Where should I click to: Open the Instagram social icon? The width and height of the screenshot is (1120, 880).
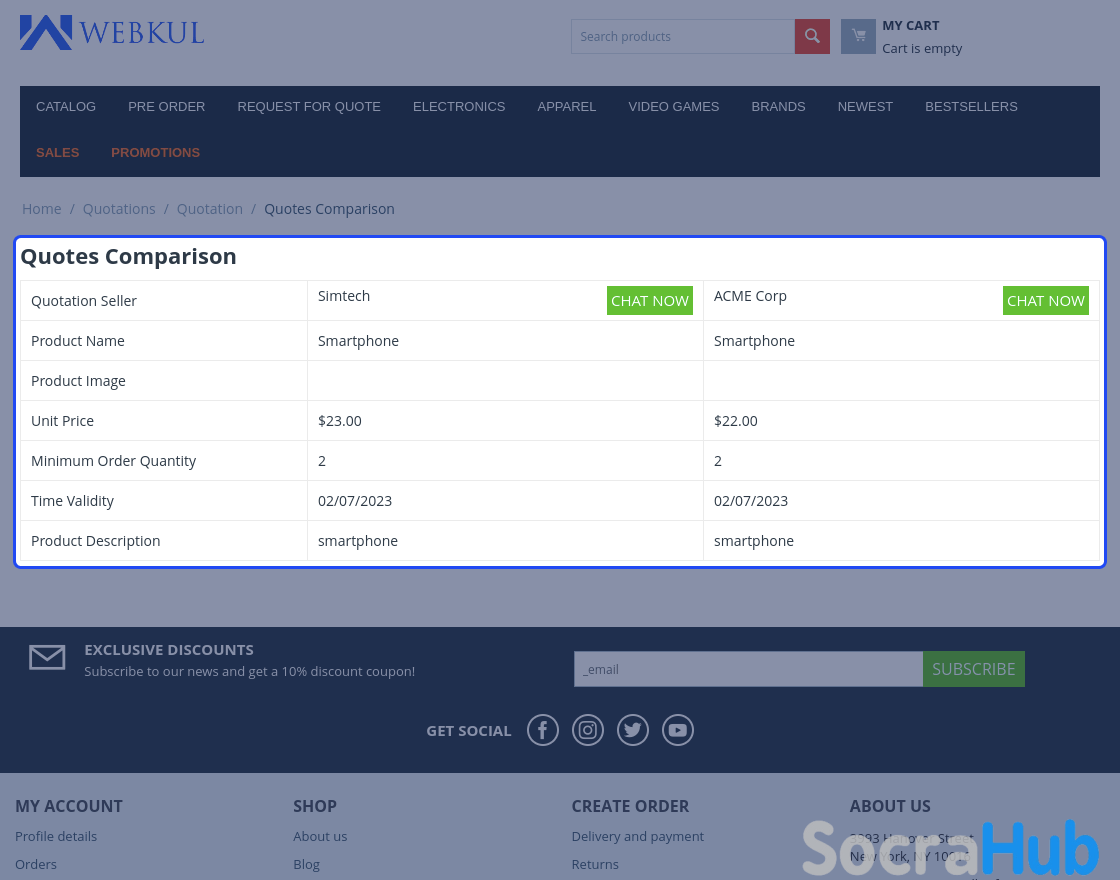(x=588, y=730)
